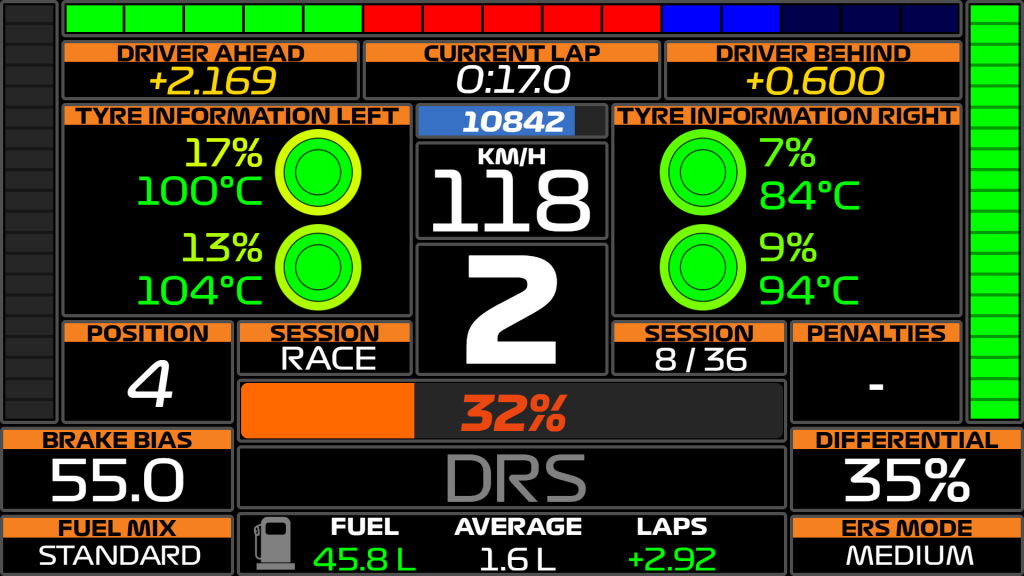The width and height of the screenshot is (1024, 576).
Task: Click the Tyre Information Right header
Action: point(787,116)
